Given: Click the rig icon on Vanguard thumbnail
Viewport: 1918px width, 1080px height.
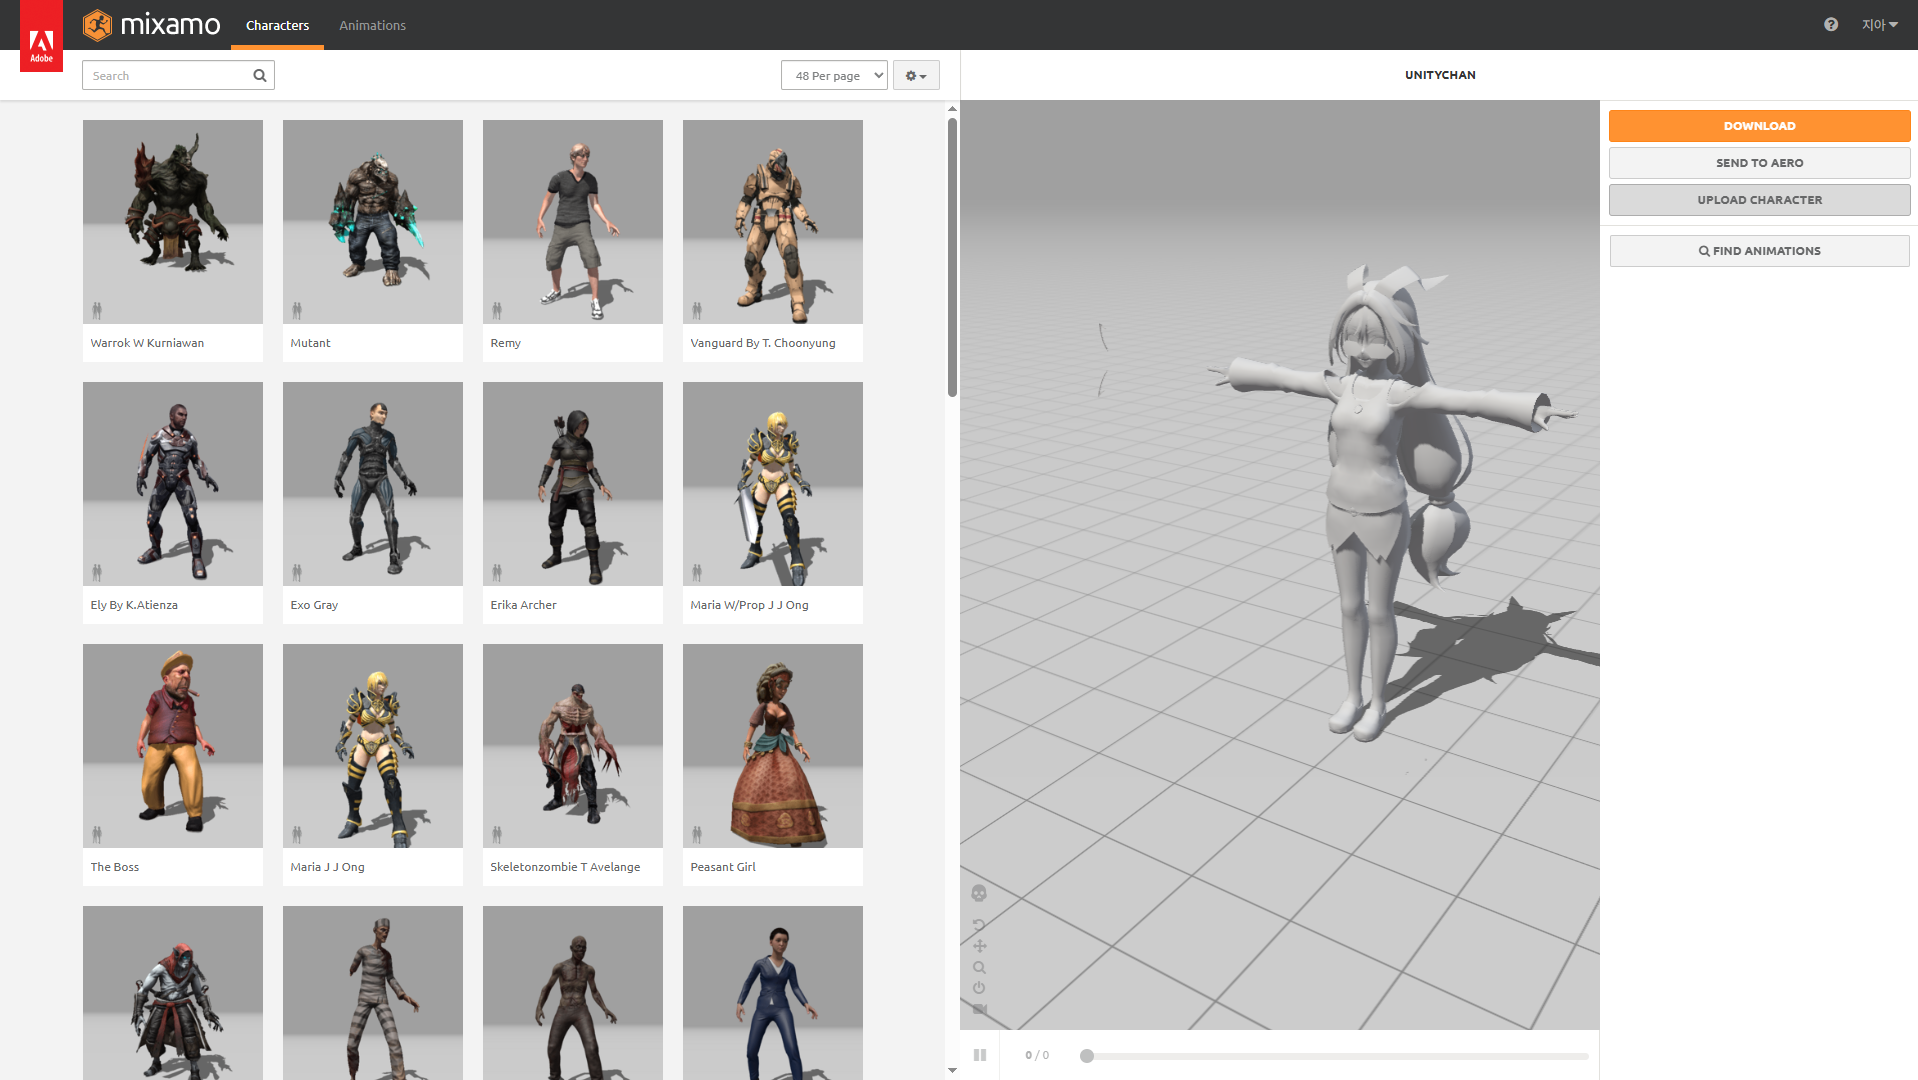Looking at the screenshot, I should click(697, 310).
